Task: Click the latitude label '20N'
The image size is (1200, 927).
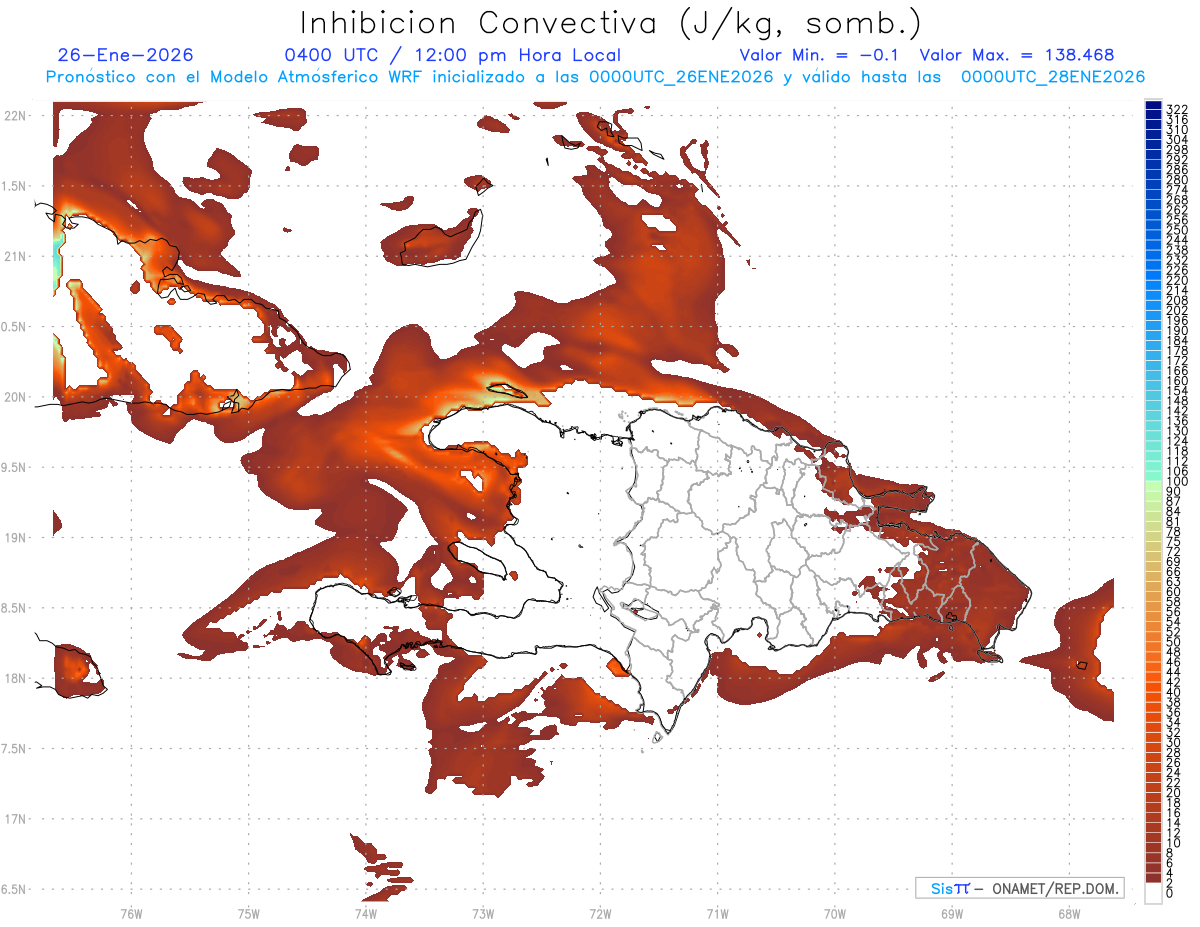Action: (x=14, y=397)
